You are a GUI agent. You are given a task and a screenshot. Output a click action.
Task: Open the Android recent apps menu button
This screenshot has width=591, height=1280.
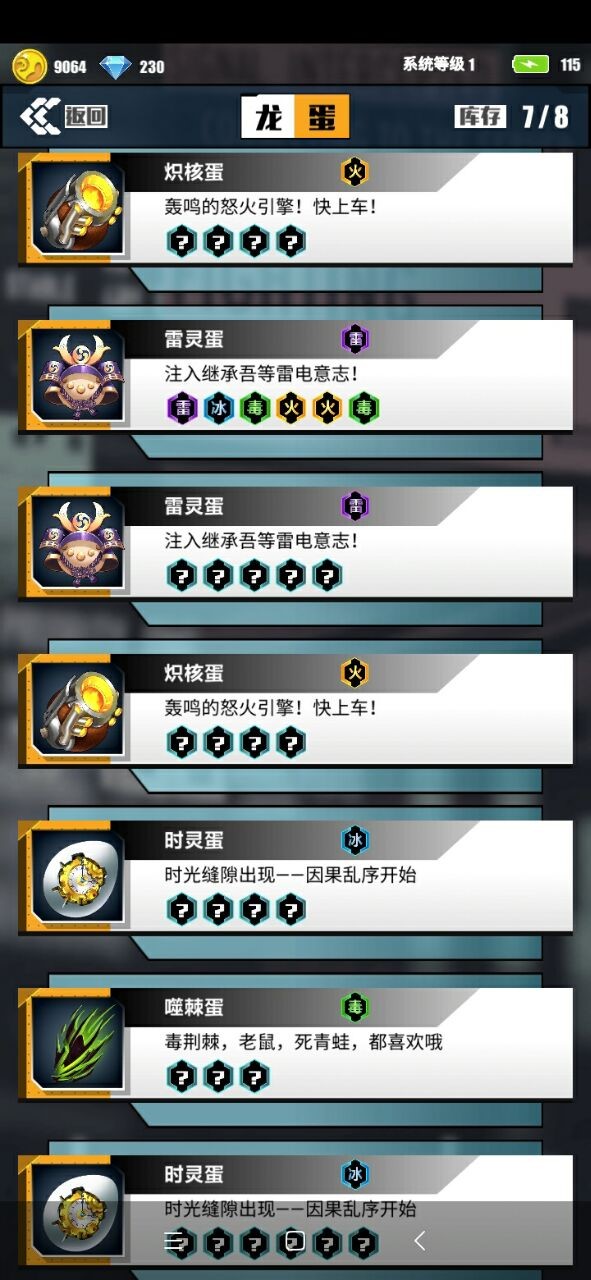[175, 1242]
